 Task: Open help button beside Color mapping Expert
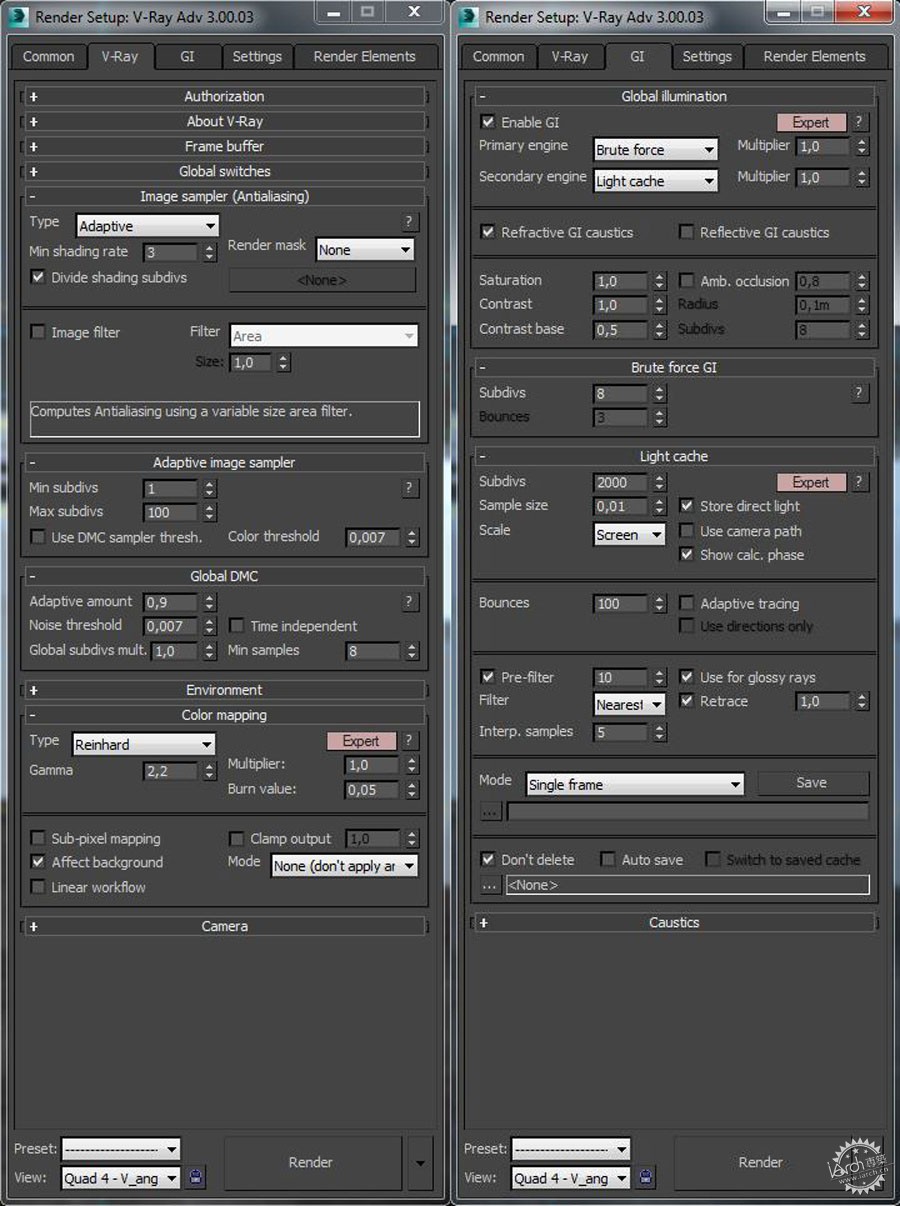tap(409, 741)
